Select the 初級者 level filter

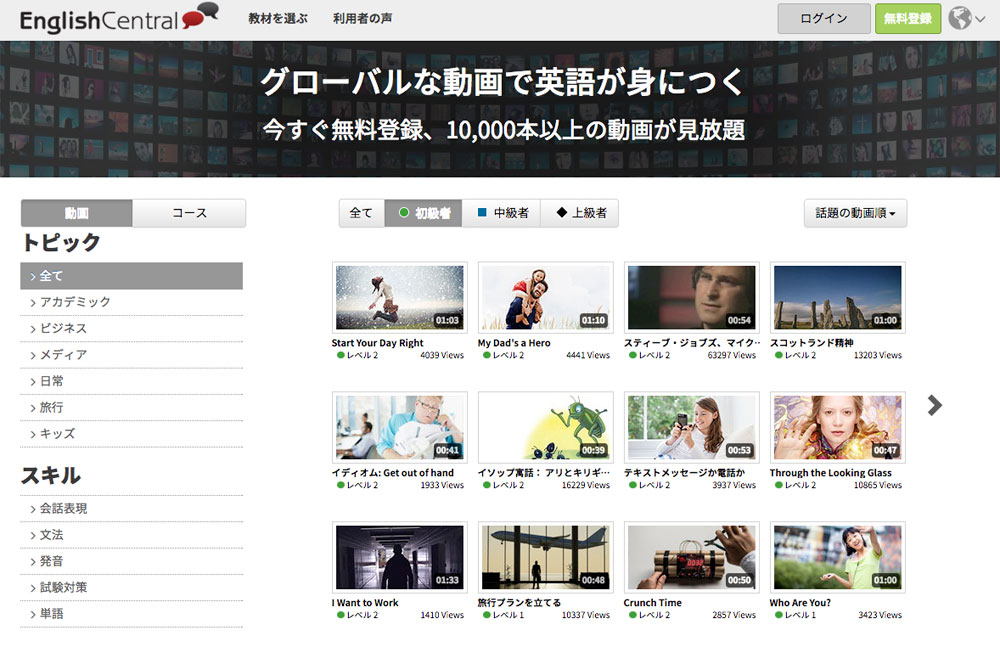point(423,213)
